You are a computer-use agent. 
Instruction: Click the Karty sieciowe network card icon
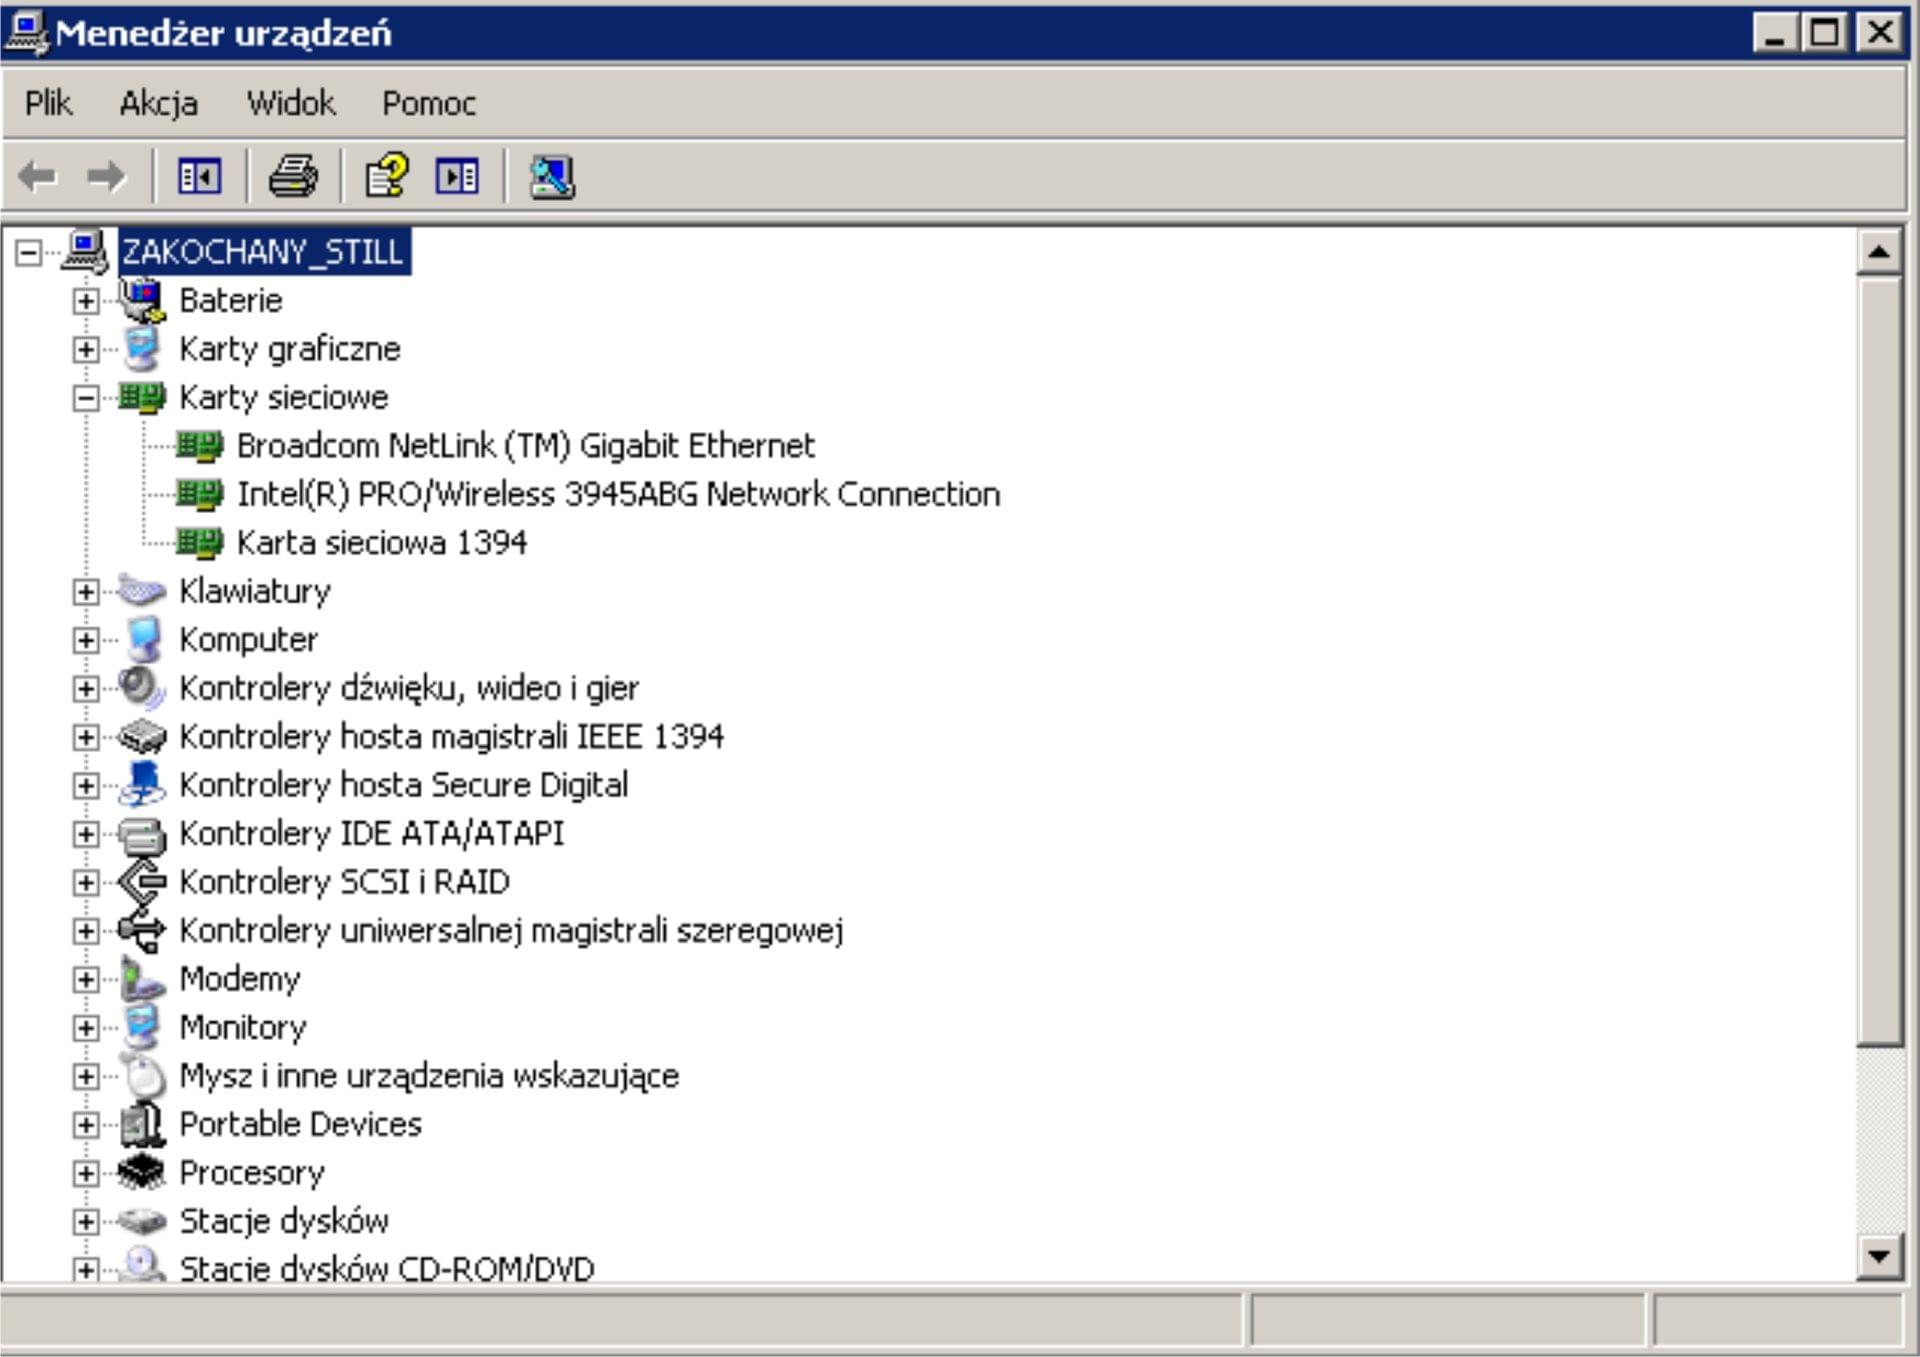142,397
